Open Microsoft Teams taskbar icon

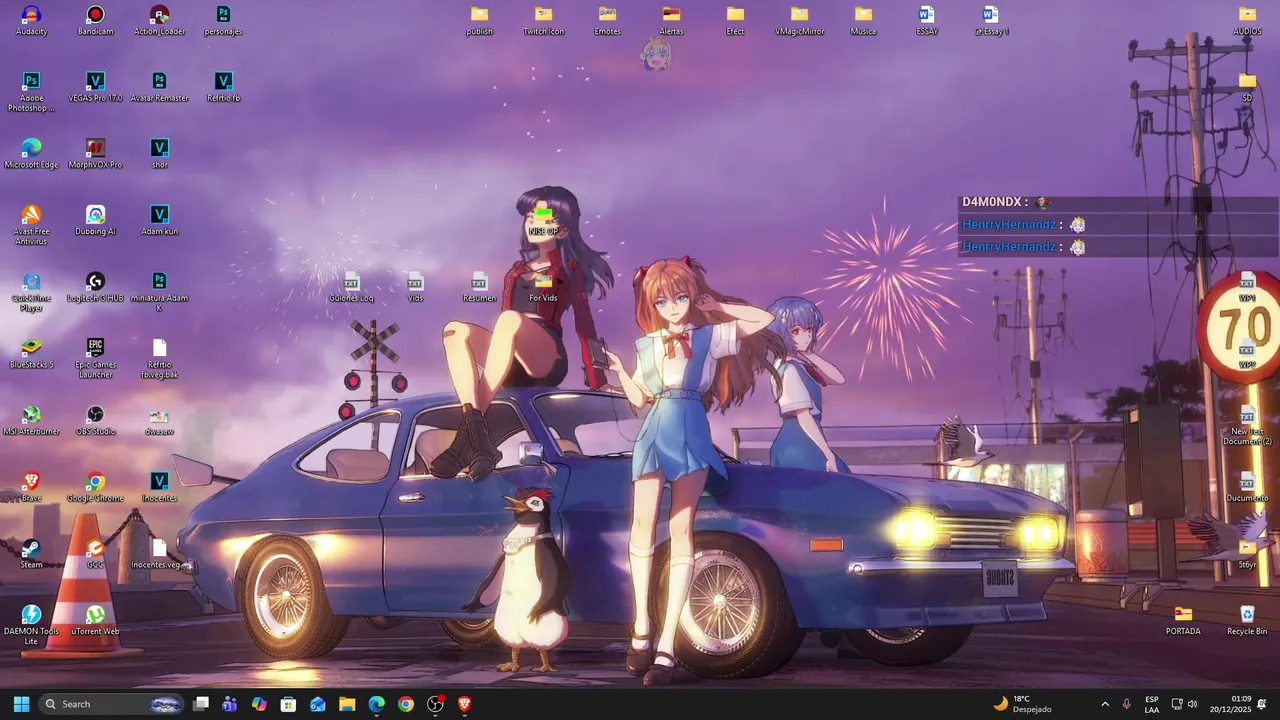click(x=229, y=704)
